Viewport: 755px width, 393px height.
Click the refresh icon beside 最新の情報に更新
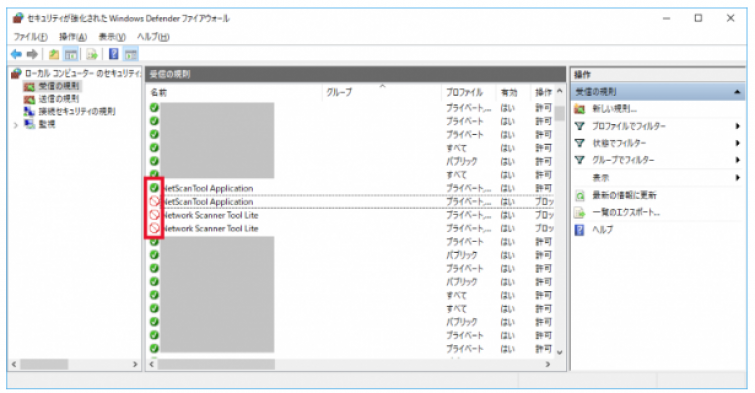coord(580,196)
